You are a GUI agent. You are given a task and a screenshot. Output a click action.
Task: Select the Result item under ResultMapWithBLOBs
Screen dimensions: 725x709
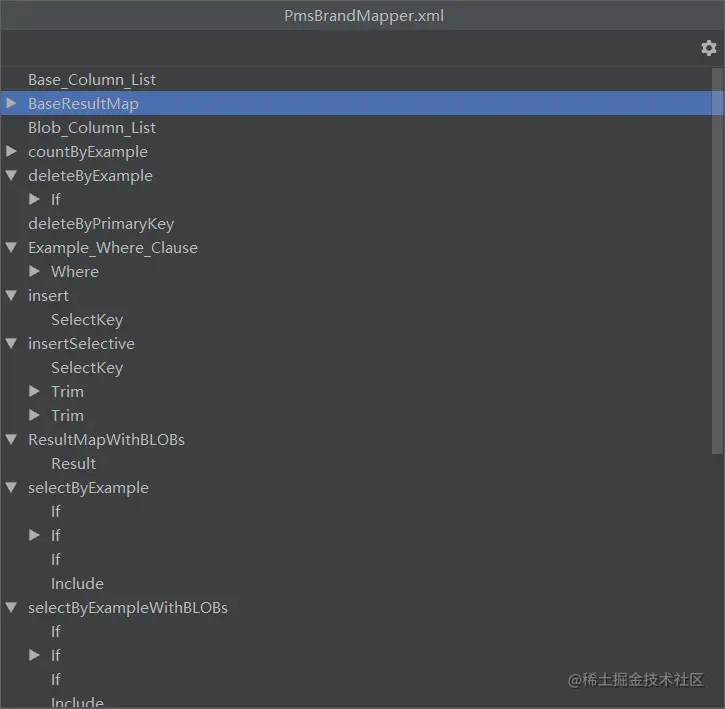74,463
